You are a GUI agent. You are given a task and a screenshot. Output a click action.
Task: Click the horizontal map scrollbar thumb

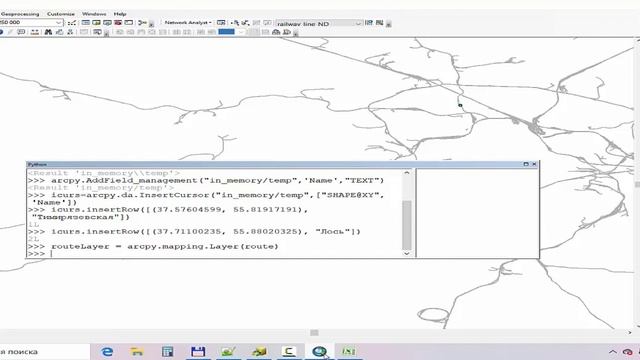[x=314, y=333]
